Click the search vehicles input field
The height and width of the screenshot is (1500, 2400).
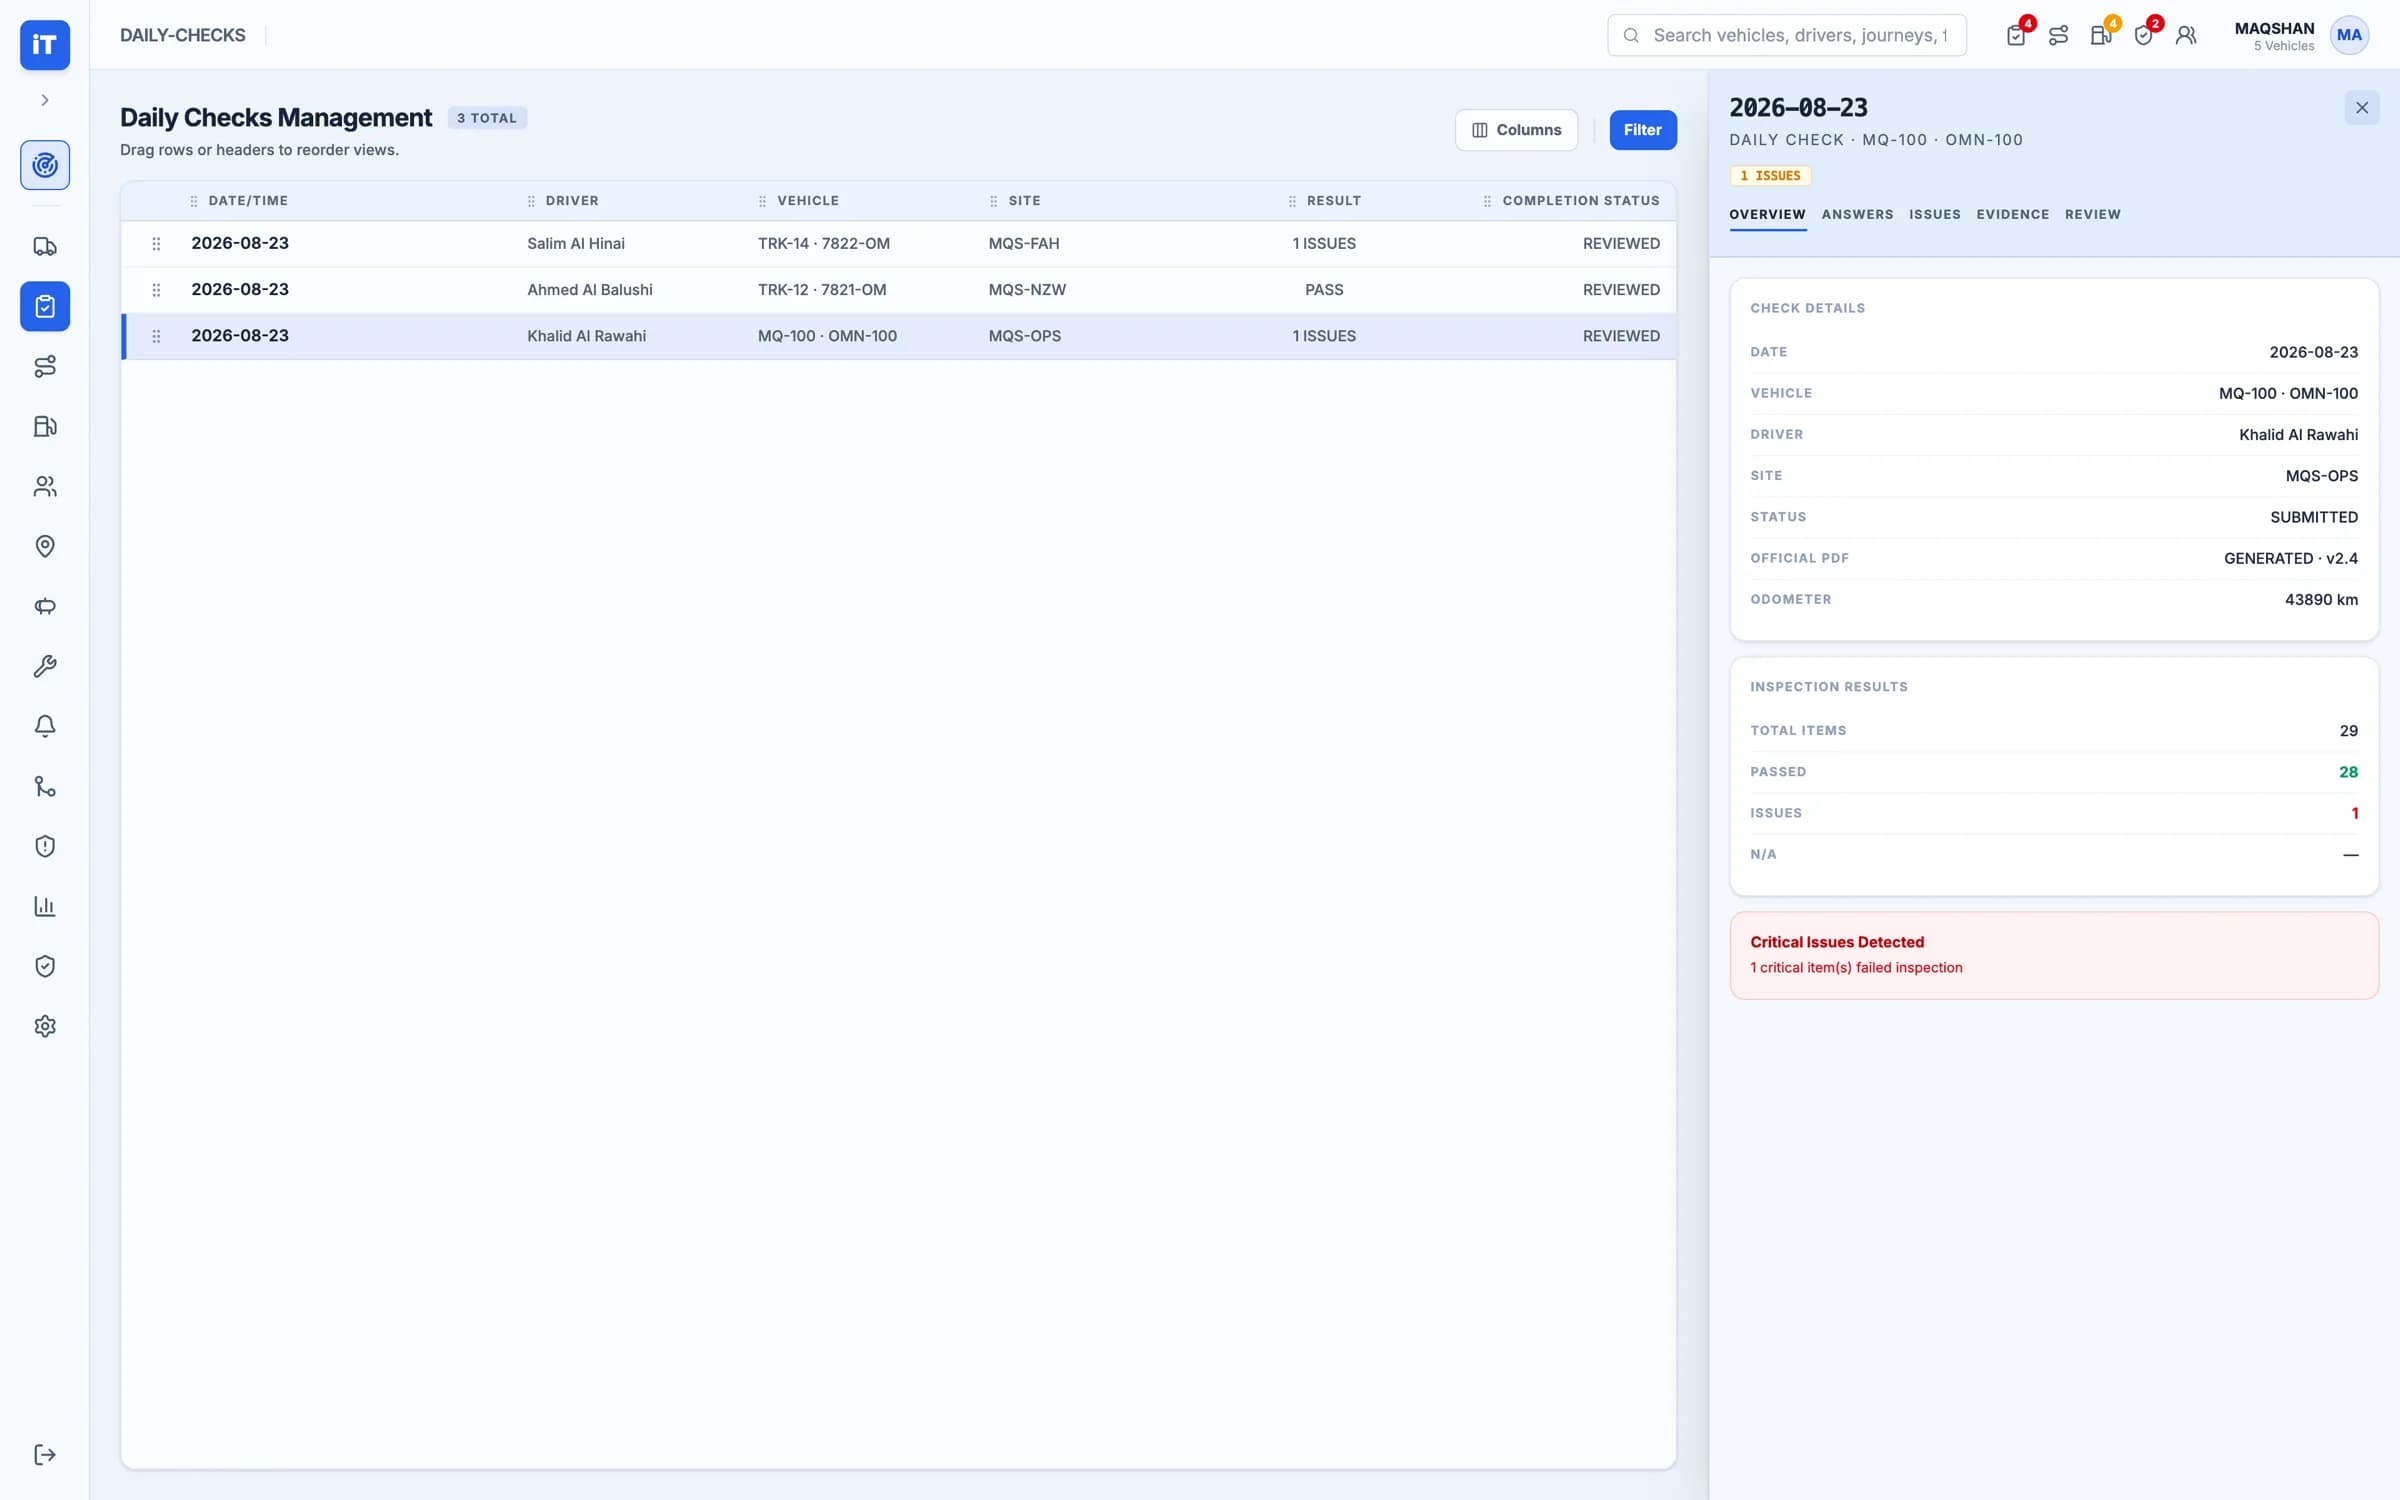[x=1787, y=35]
